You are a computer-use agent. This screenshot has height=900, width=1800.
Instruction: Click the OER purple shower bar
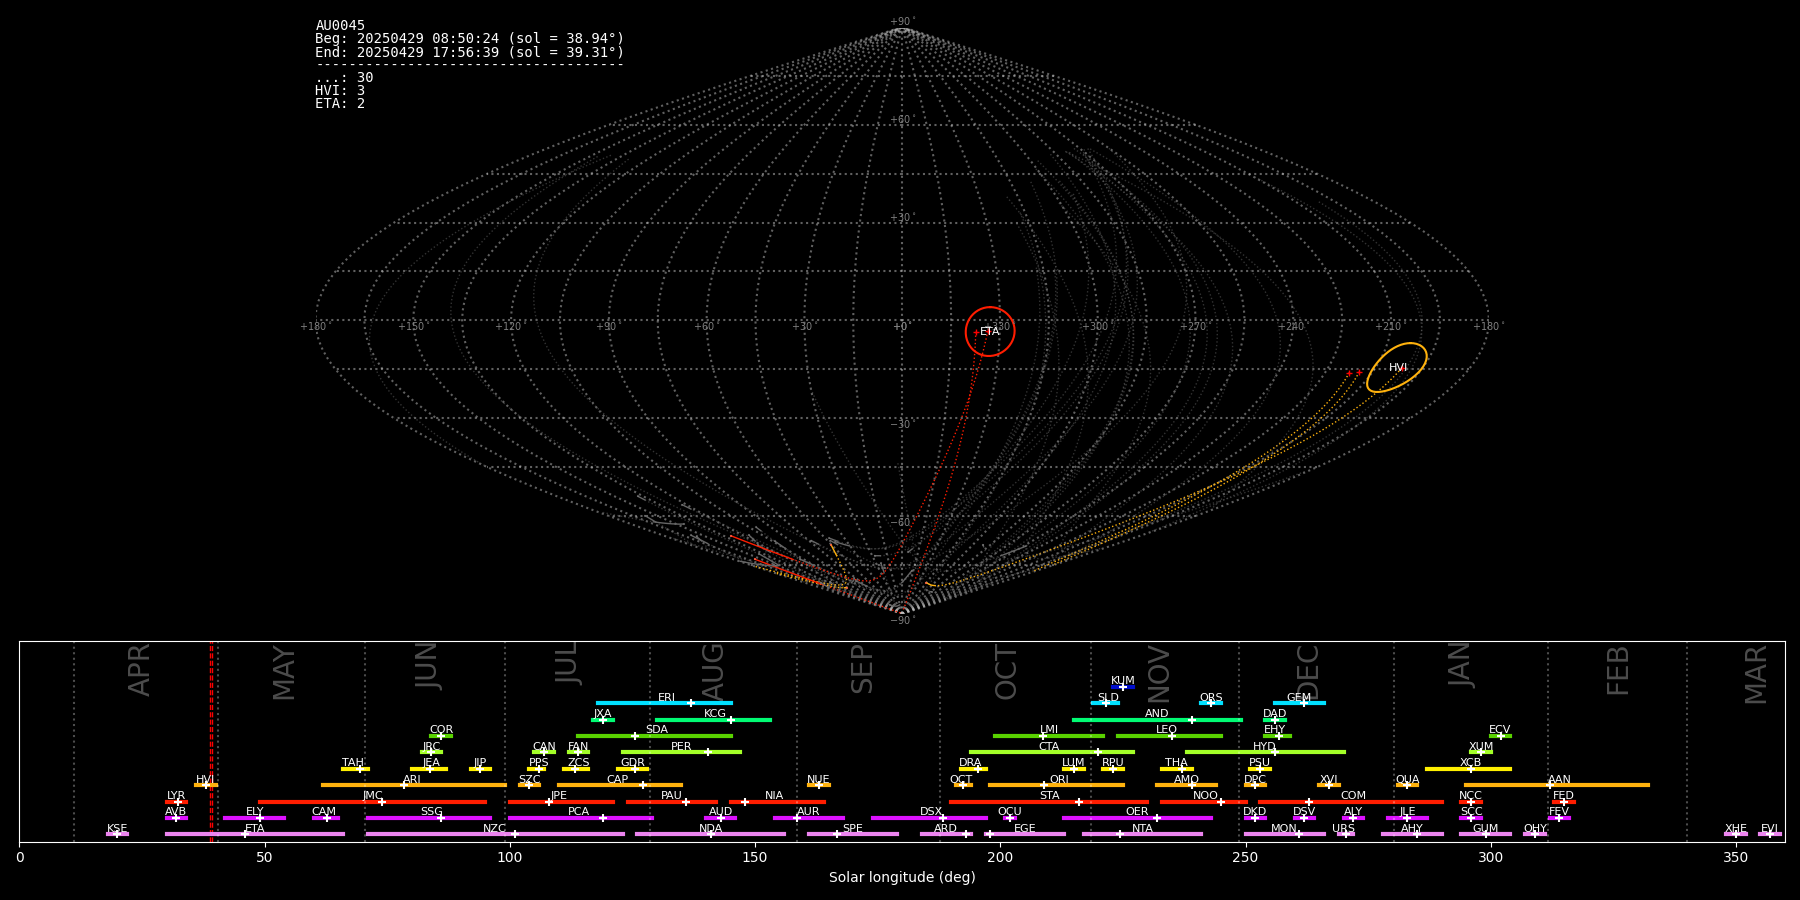[x=1137, y=818]
